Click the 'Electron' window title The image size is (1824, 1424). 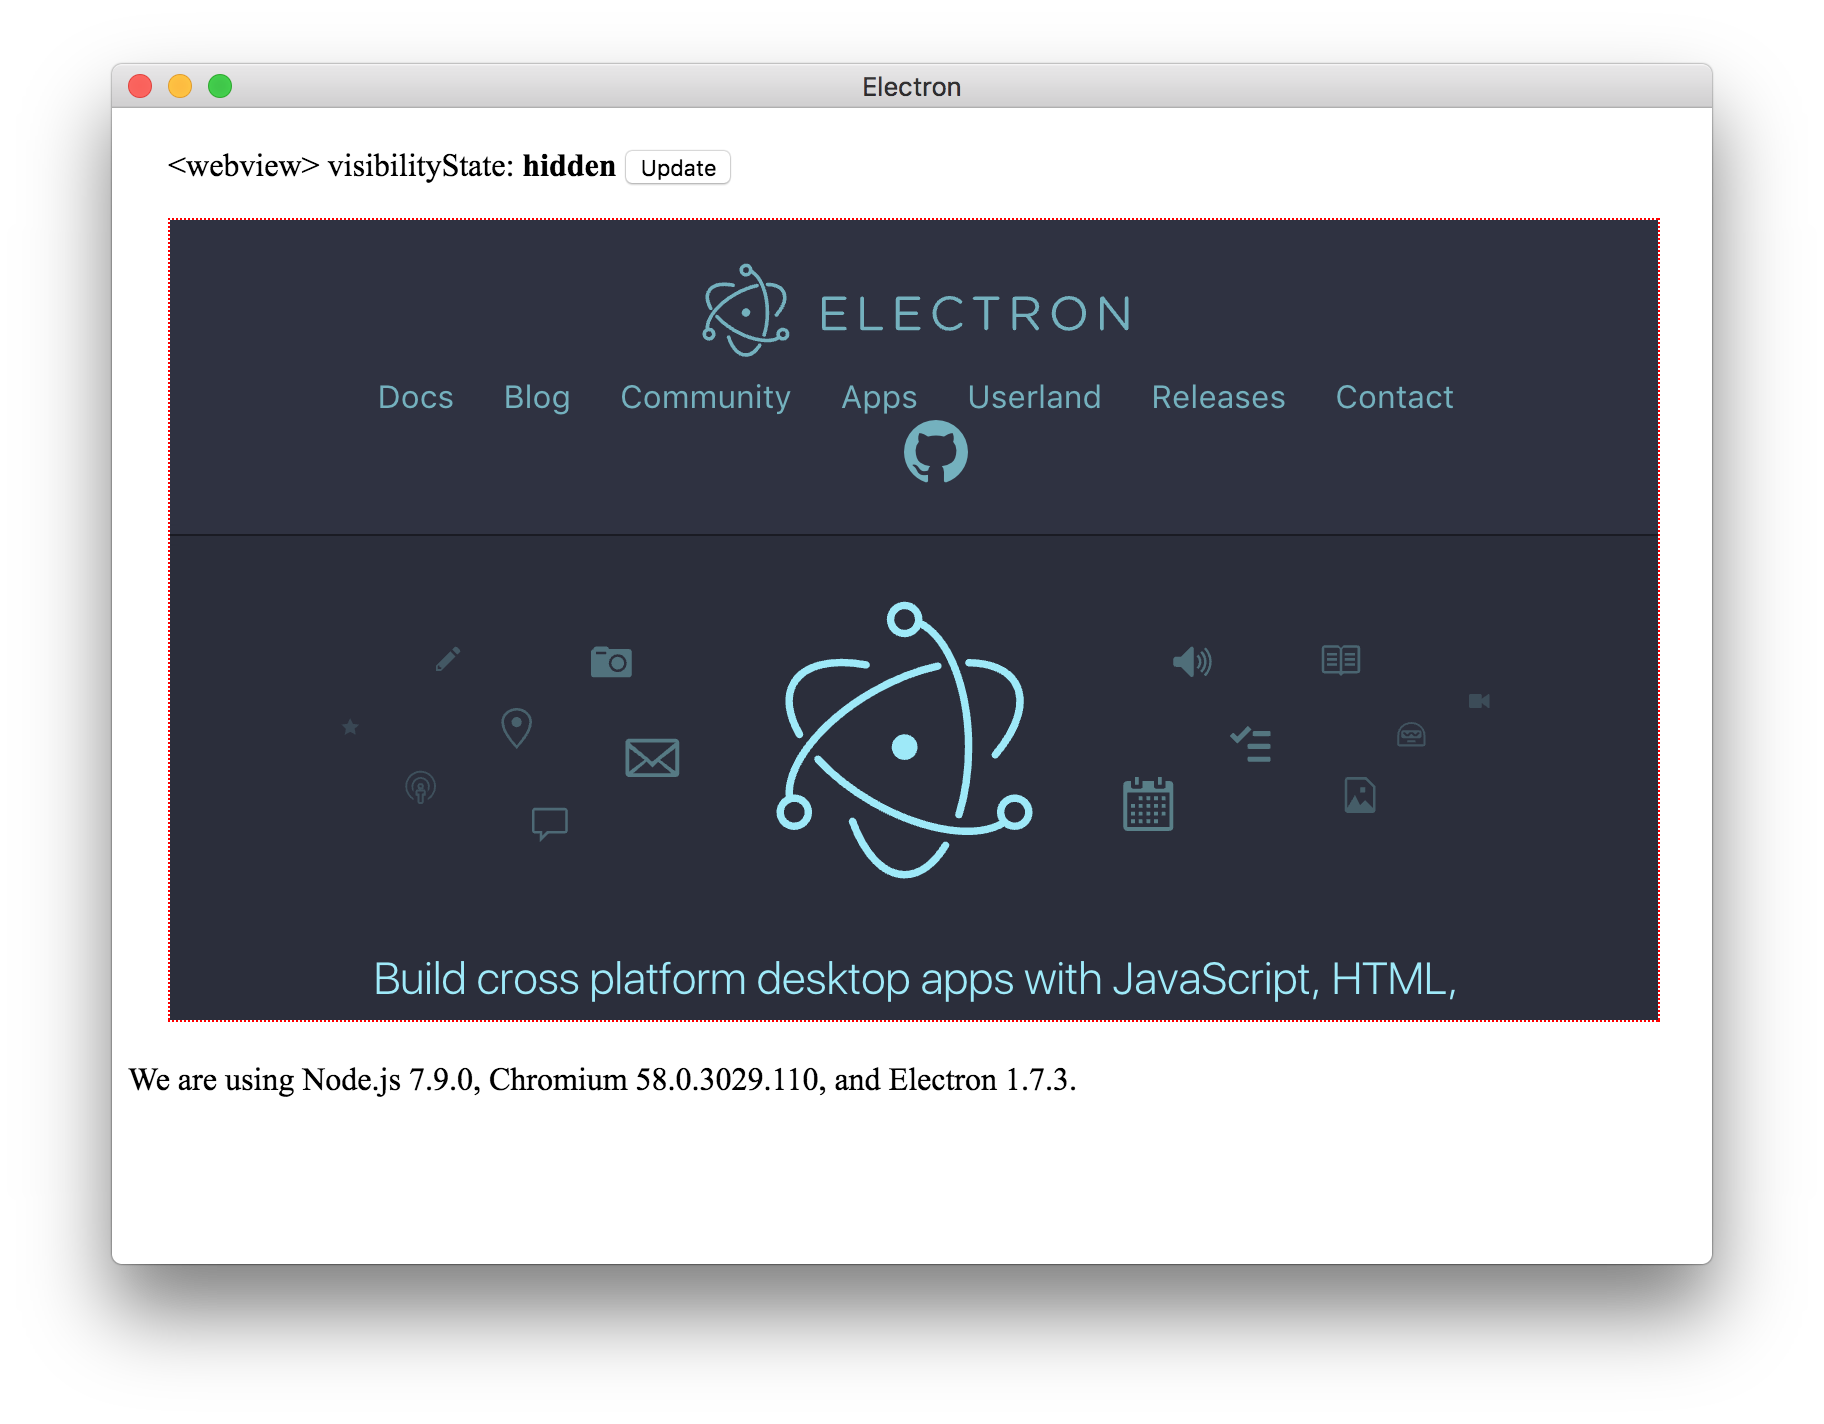tap(911, 87)
